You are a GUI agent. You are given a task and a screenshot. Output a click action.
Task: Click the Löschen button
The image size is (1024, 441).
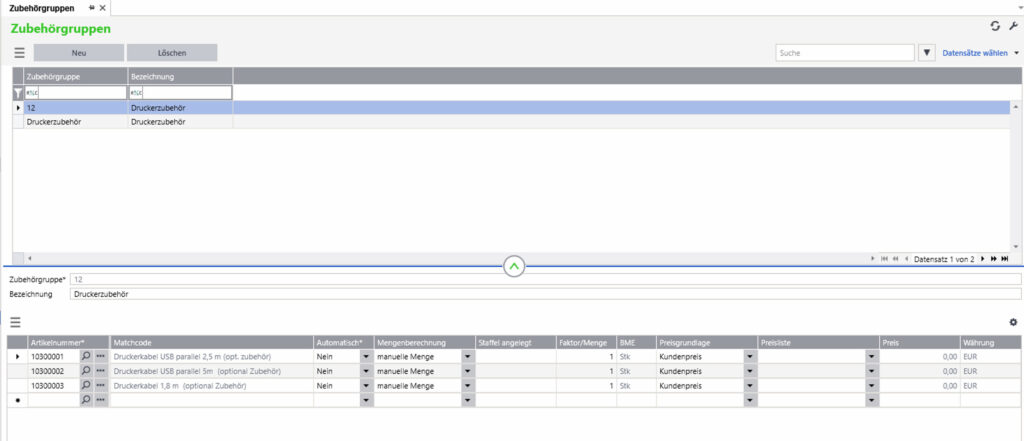(x=172, y=53)
